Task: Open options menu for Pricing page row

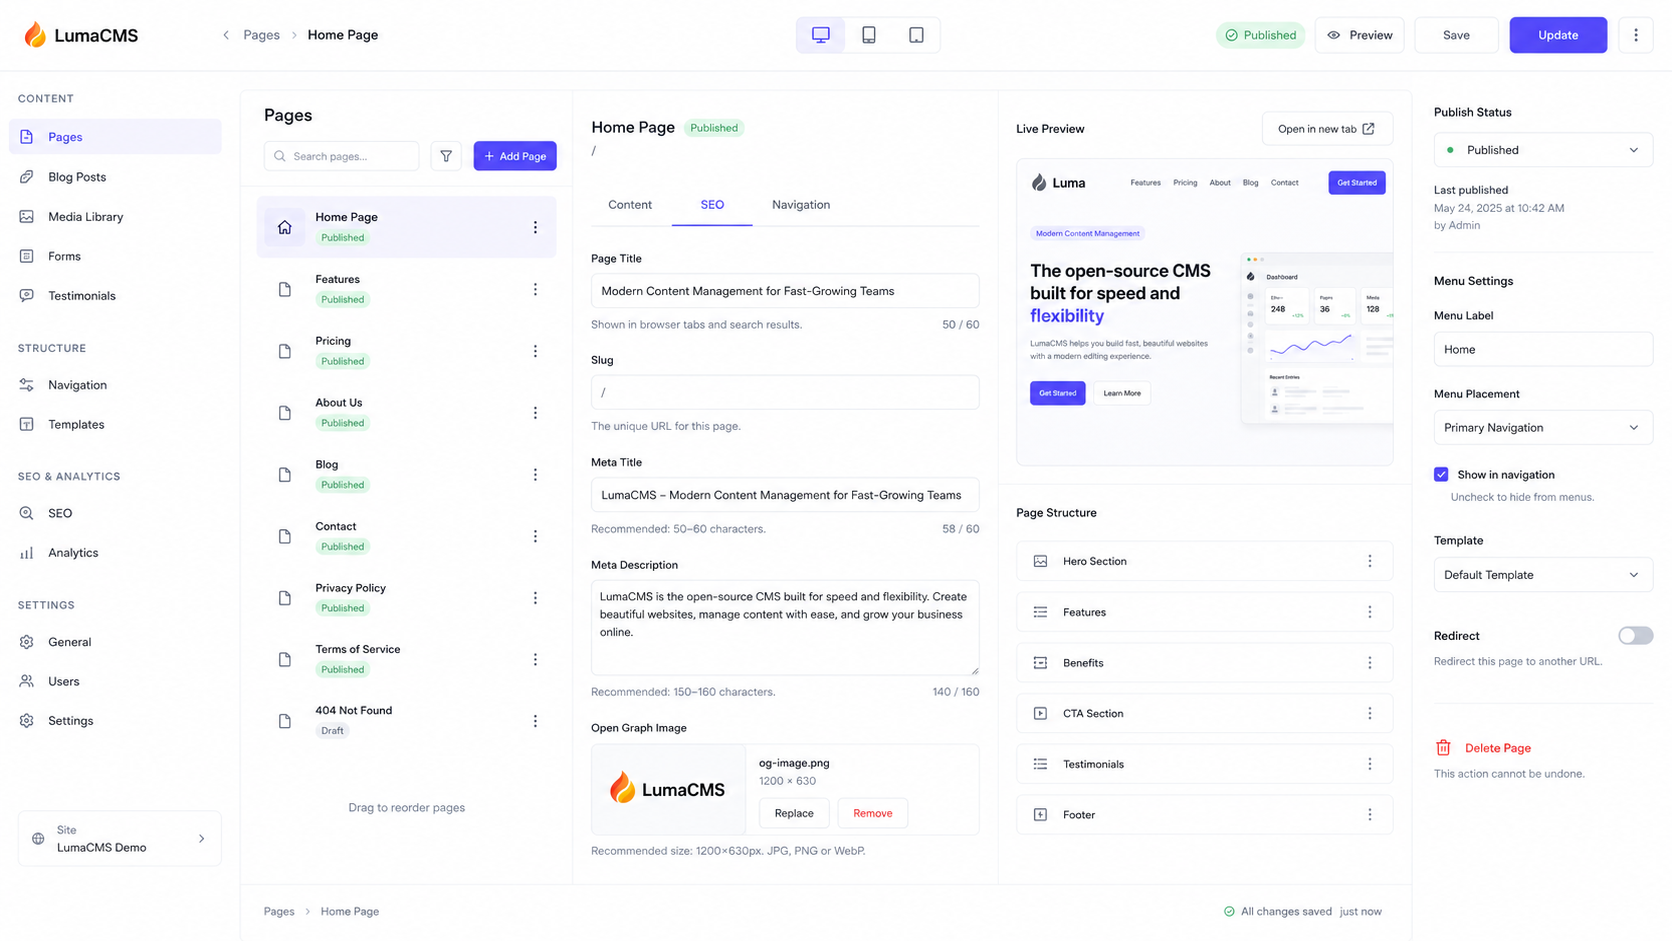Action: [x=535, y=351]
